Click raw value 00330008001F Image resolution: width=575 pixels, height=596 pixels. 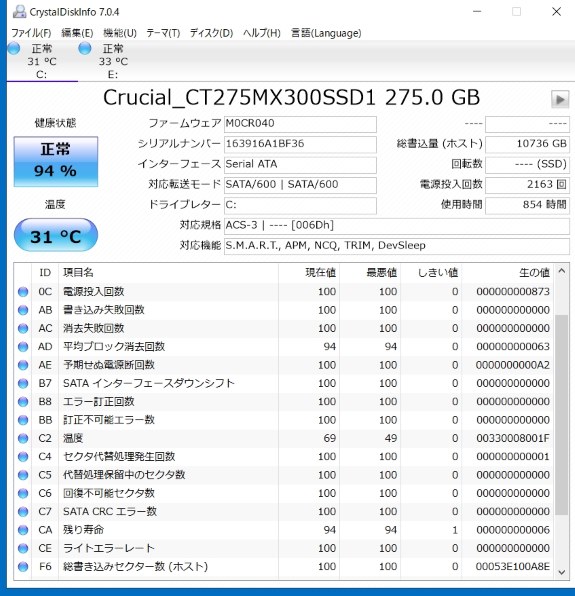[513, 438]
